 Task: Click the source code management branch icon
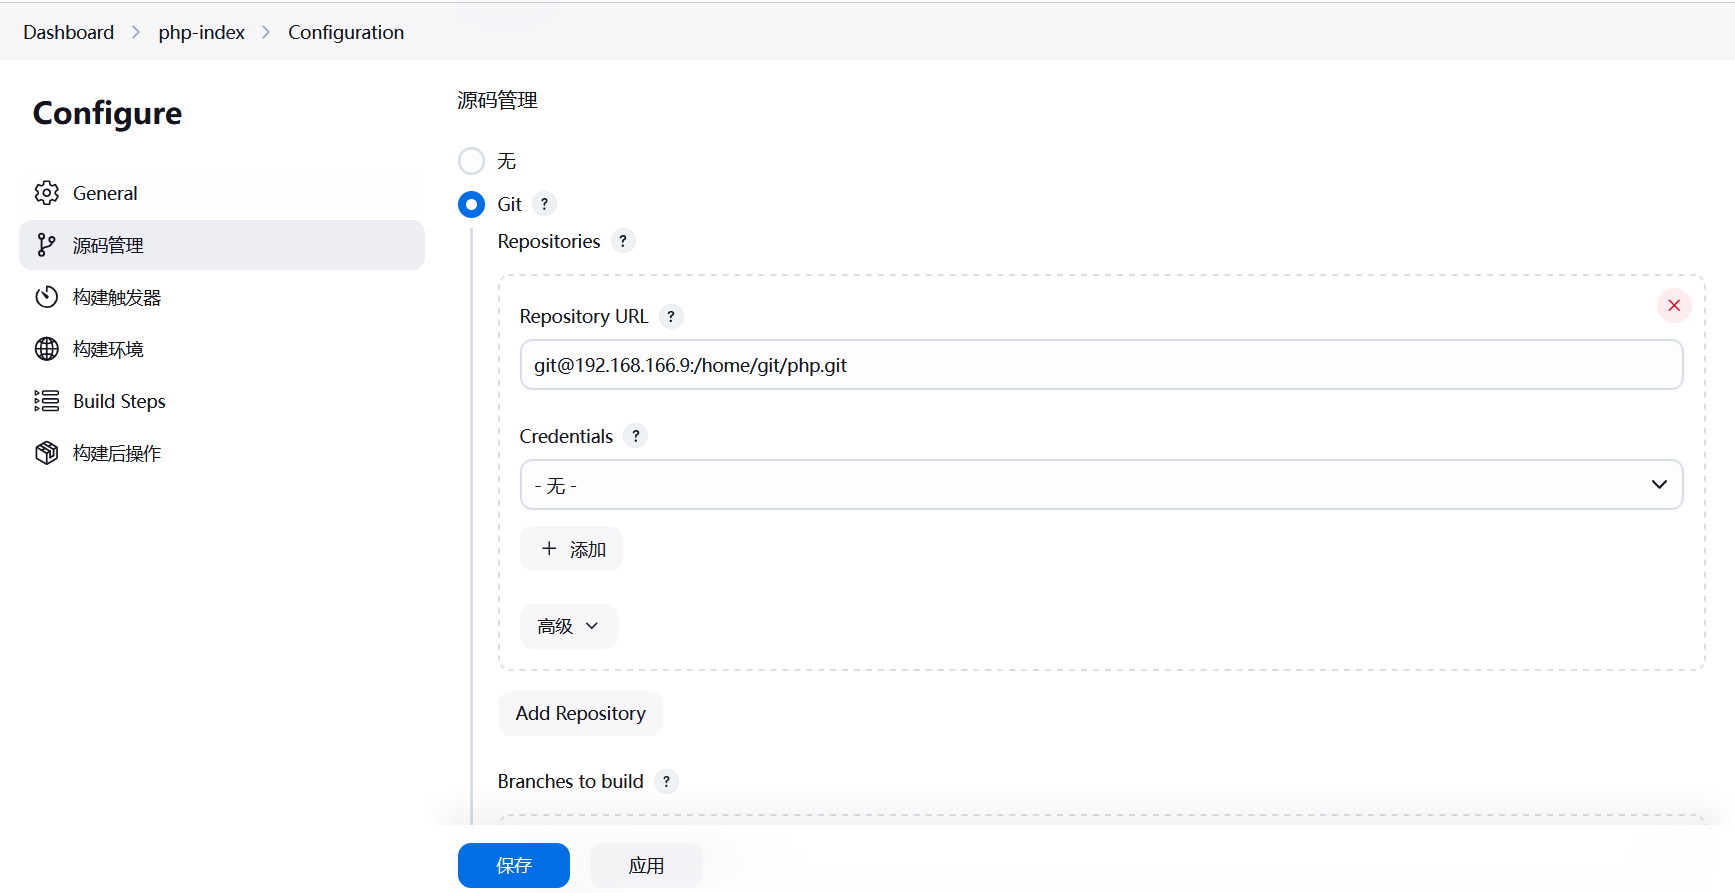click(x=47, y=245)
